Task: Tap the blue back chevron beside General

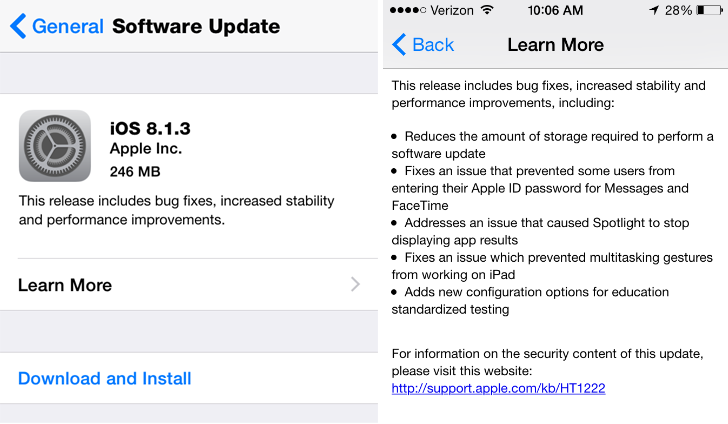Action: click(x=18, y=26)
